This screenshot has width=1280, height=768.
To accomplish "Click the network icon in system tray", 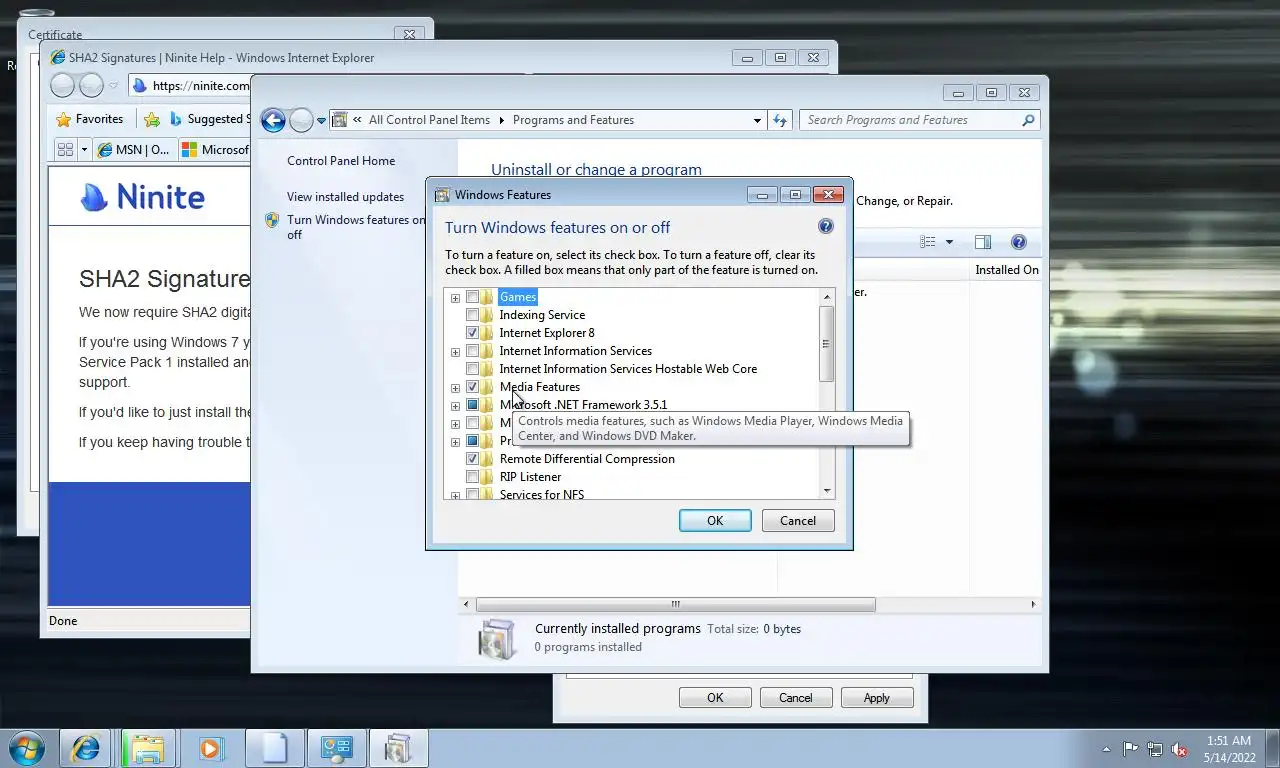I will coord(1155,749).
